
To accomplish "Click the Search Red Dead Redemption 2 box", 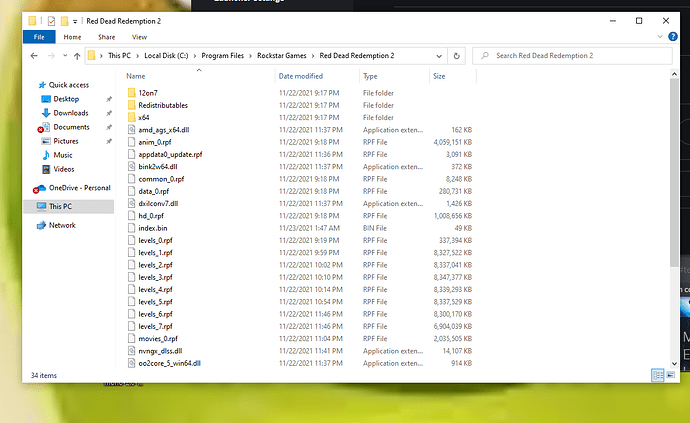I will (572, 55).
